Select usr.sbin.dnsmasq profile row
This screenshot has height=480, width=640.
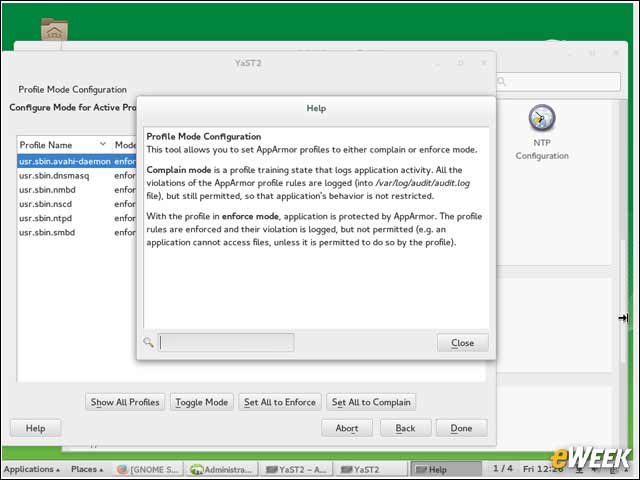click(77, 176)
